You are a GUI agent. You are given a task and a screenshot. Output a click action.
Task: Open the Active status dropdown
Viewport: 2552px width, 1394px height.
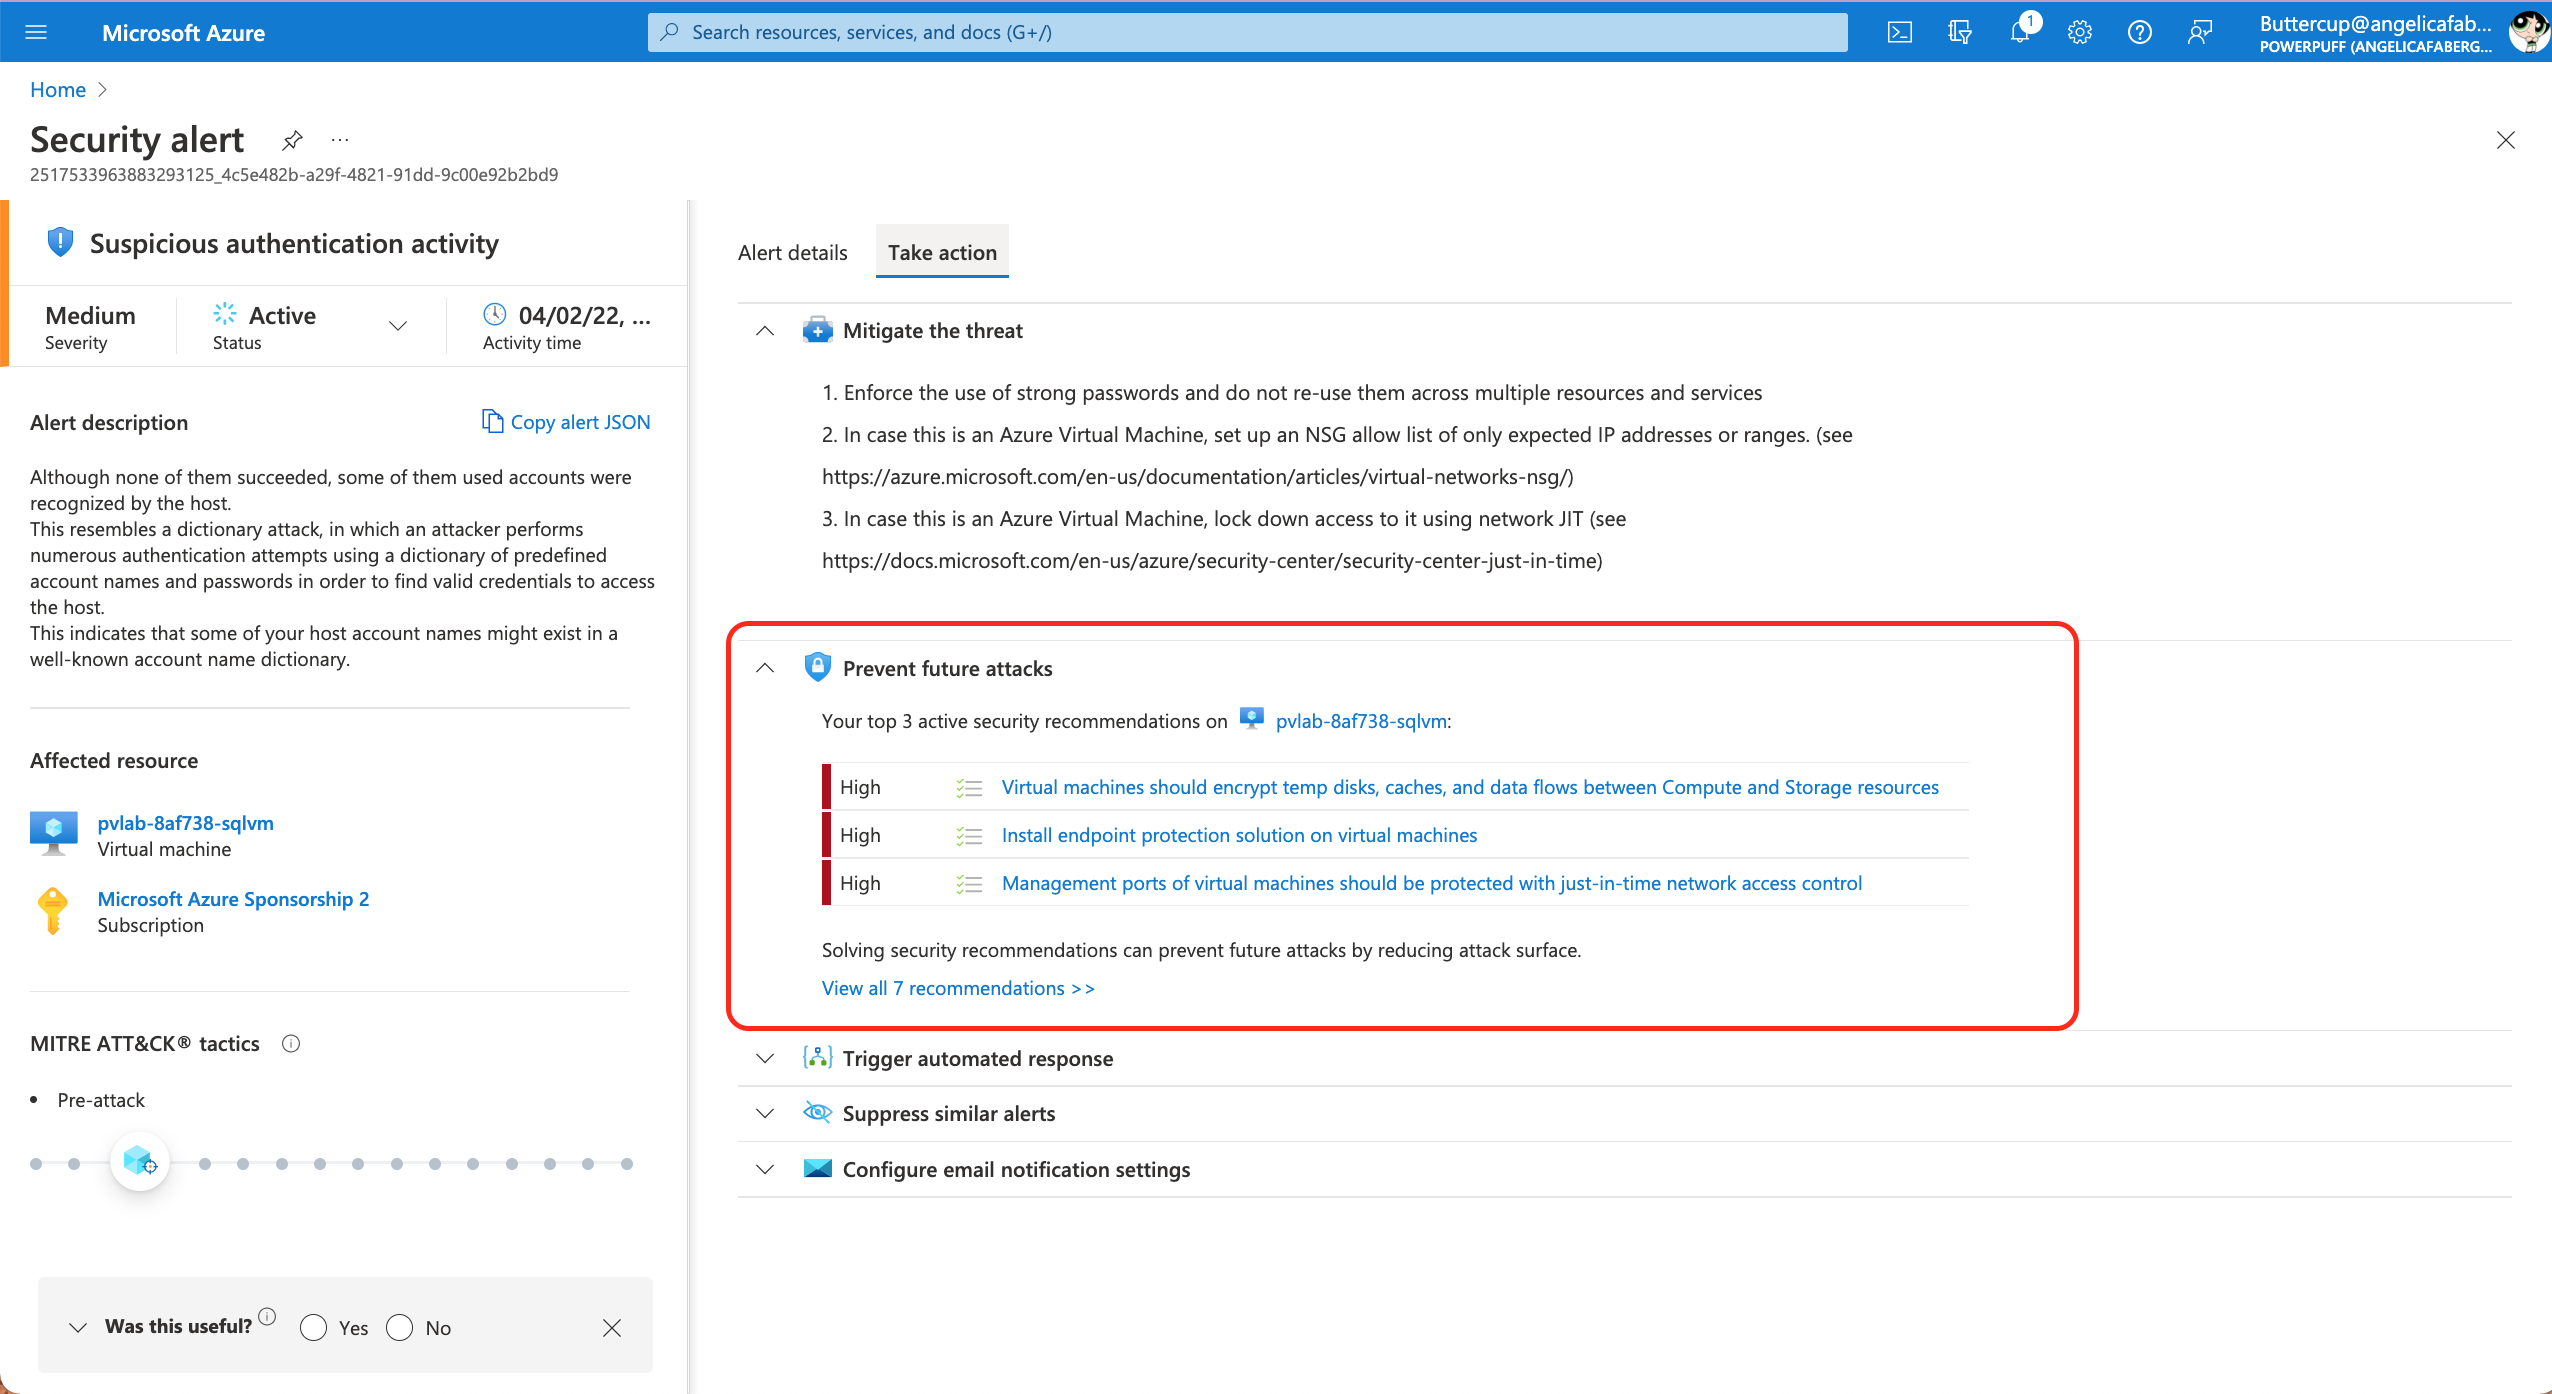[398, 325]
